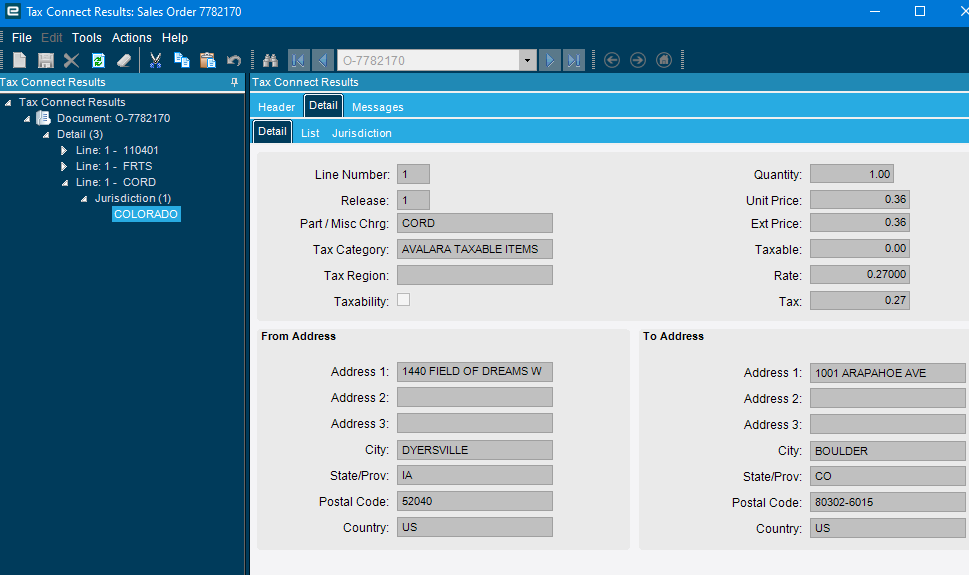
Task: Click the green Refresh icon
Action: pyautogui.click(x=98, y=60)
